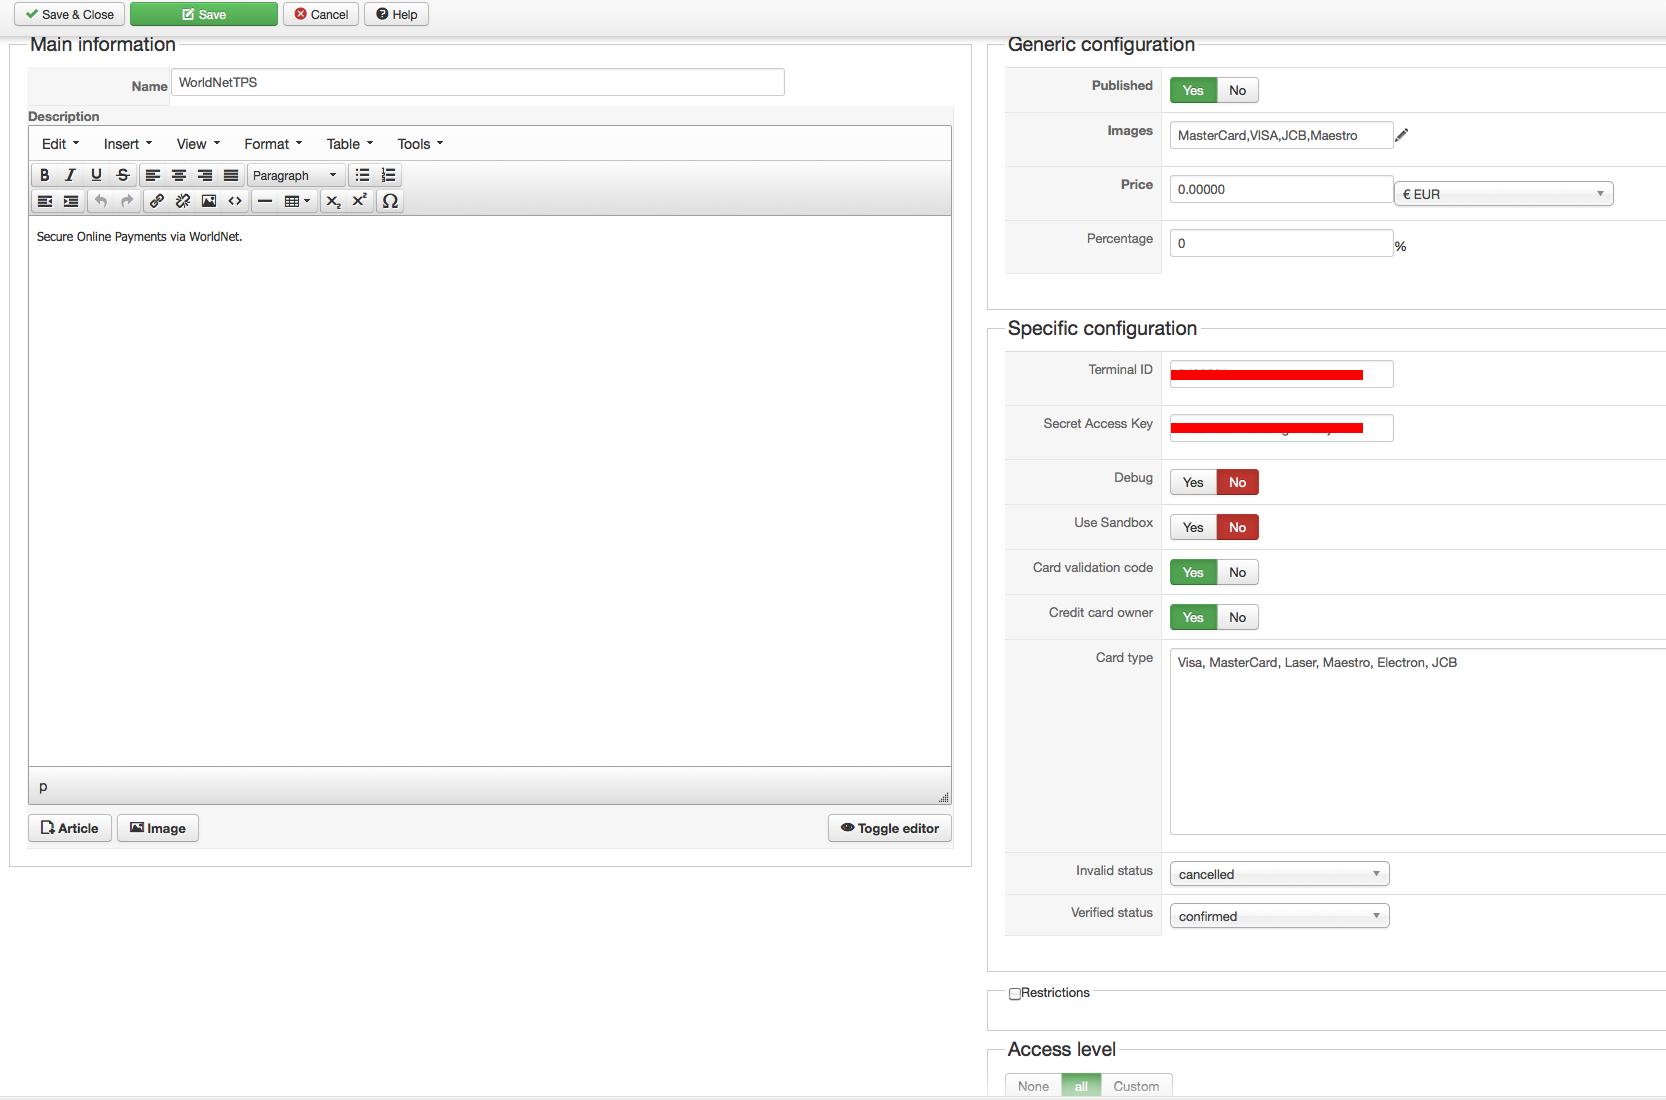Image resolution: width=1666 pixels, height=1100 pixels.
Task: Focus the Name field containing WorldNetTPS
Action: [x=478, y=82]
